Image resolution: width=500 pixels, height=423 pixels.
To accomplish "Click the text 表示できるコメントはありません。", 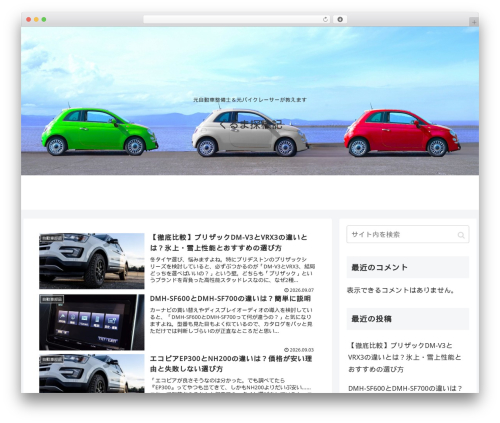I will pos(401,290).
